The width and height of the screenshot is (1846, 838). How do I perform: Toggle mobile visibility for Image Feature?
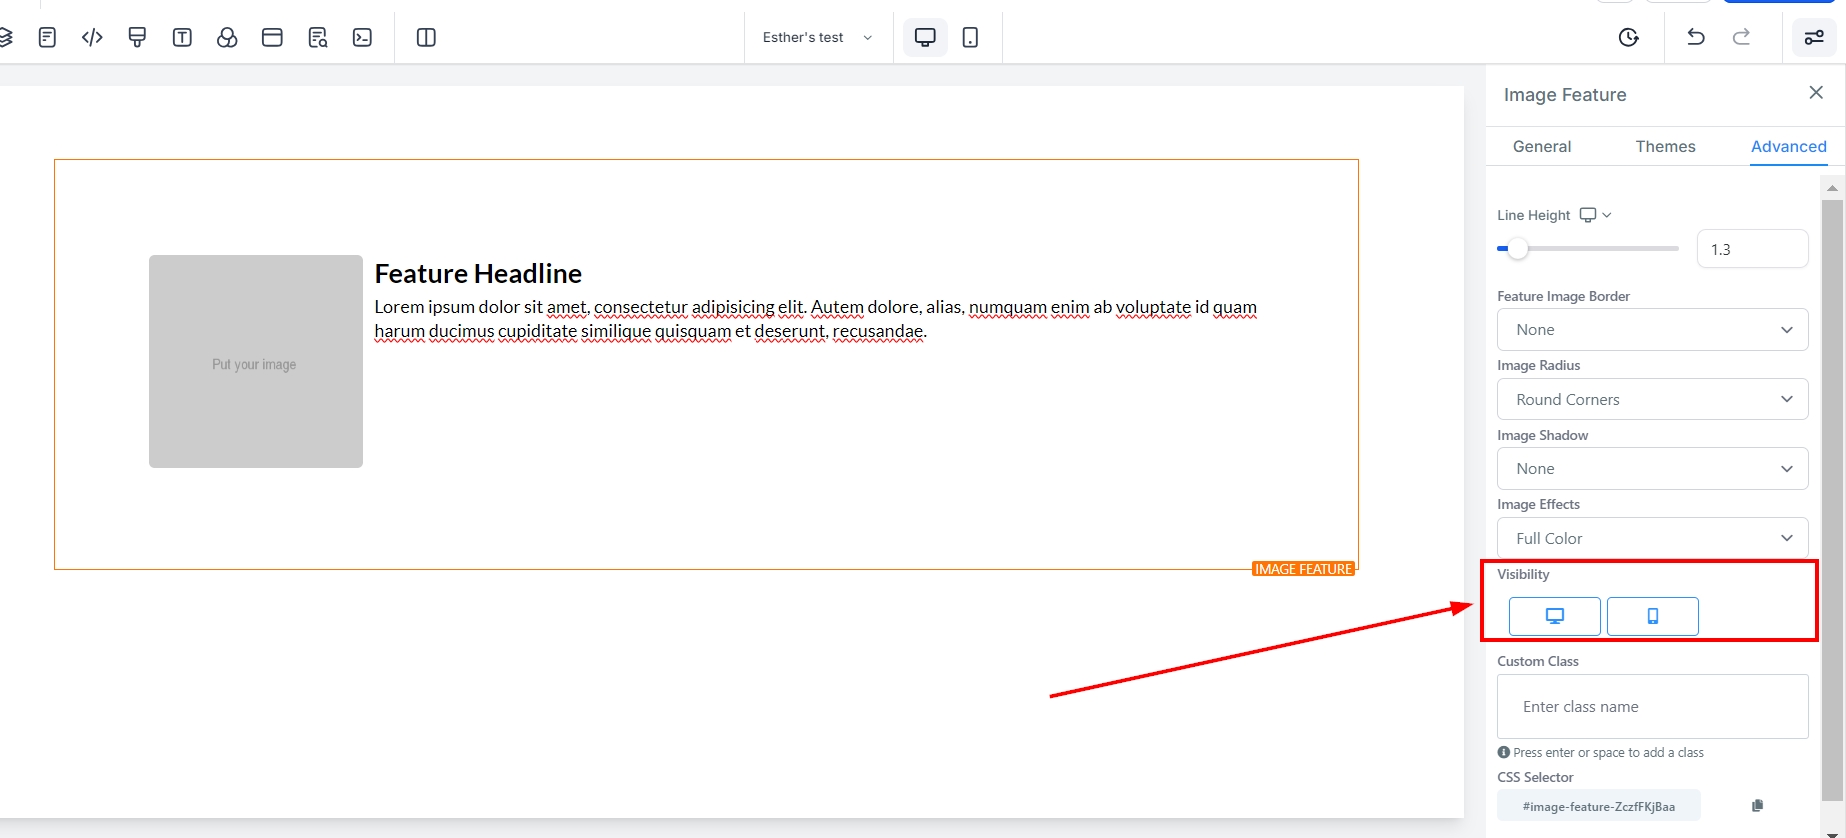point(1652,616)
